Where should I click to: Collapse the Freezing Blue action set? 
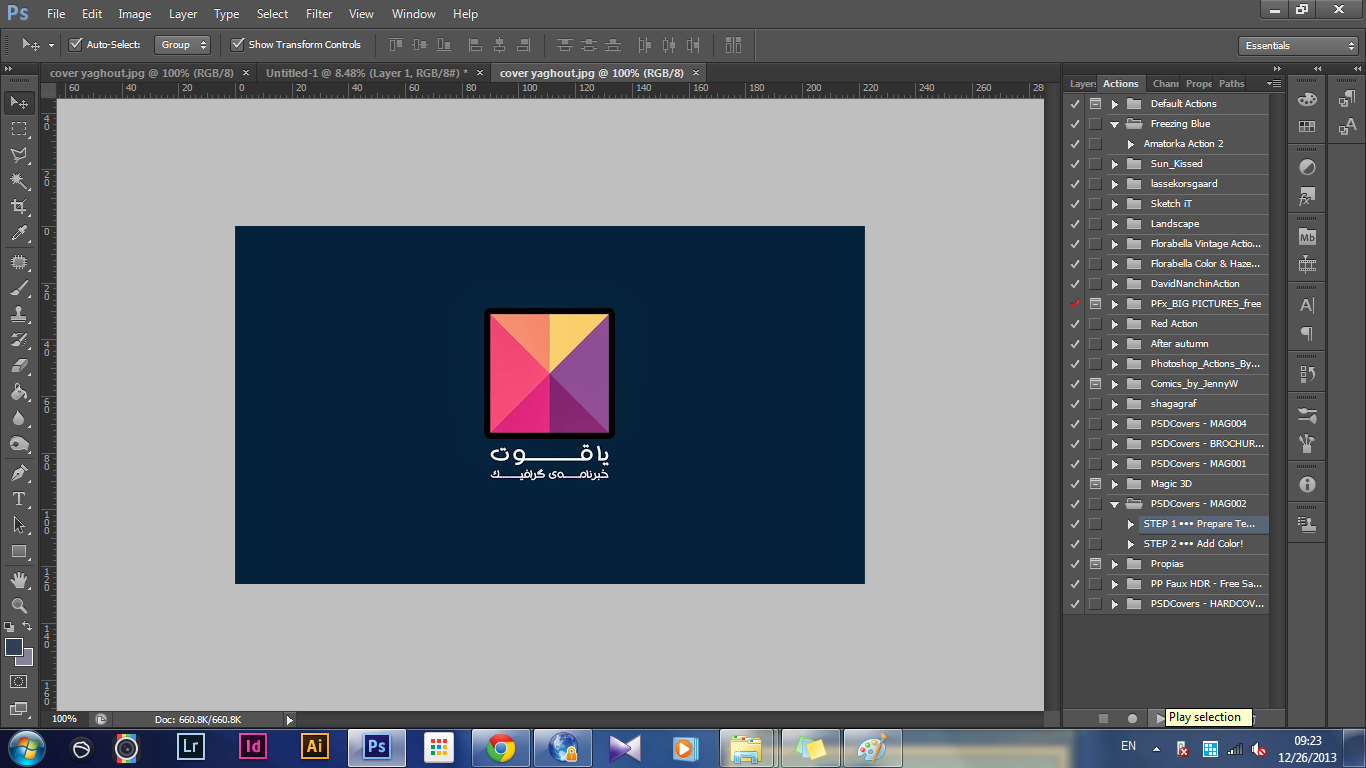[1114, 124]
